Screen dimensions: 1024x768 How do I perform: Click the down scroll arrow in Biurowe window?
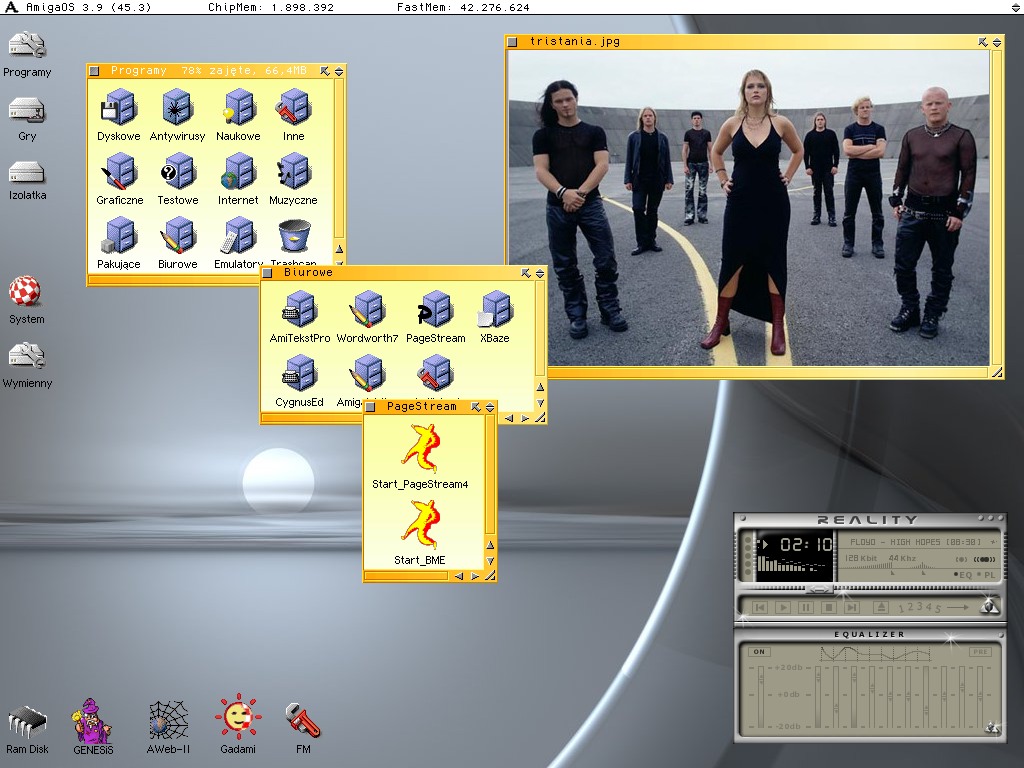pos(540,403)
